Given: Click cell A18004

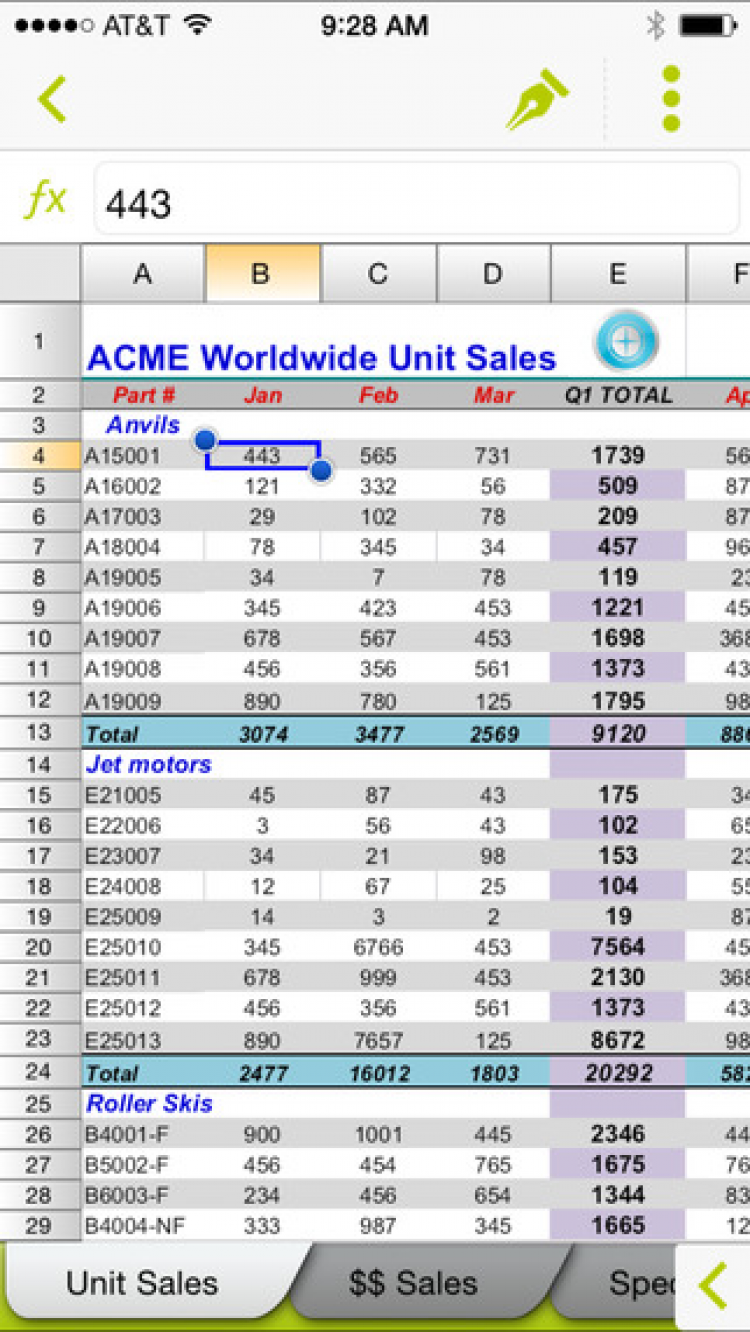Looking at the screenshot, I should tap(143, 547).
